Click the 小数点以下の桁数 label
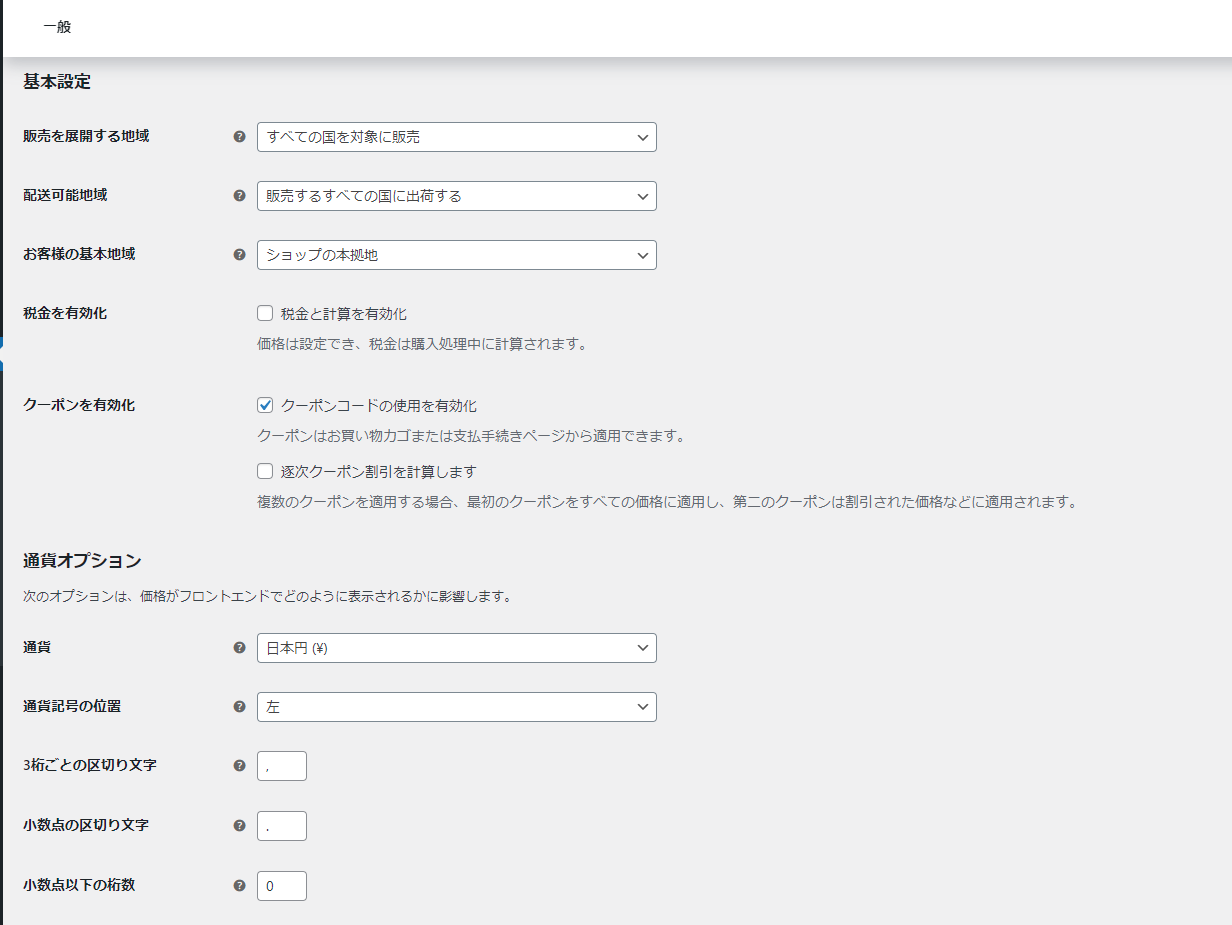 tap(79, 885)
